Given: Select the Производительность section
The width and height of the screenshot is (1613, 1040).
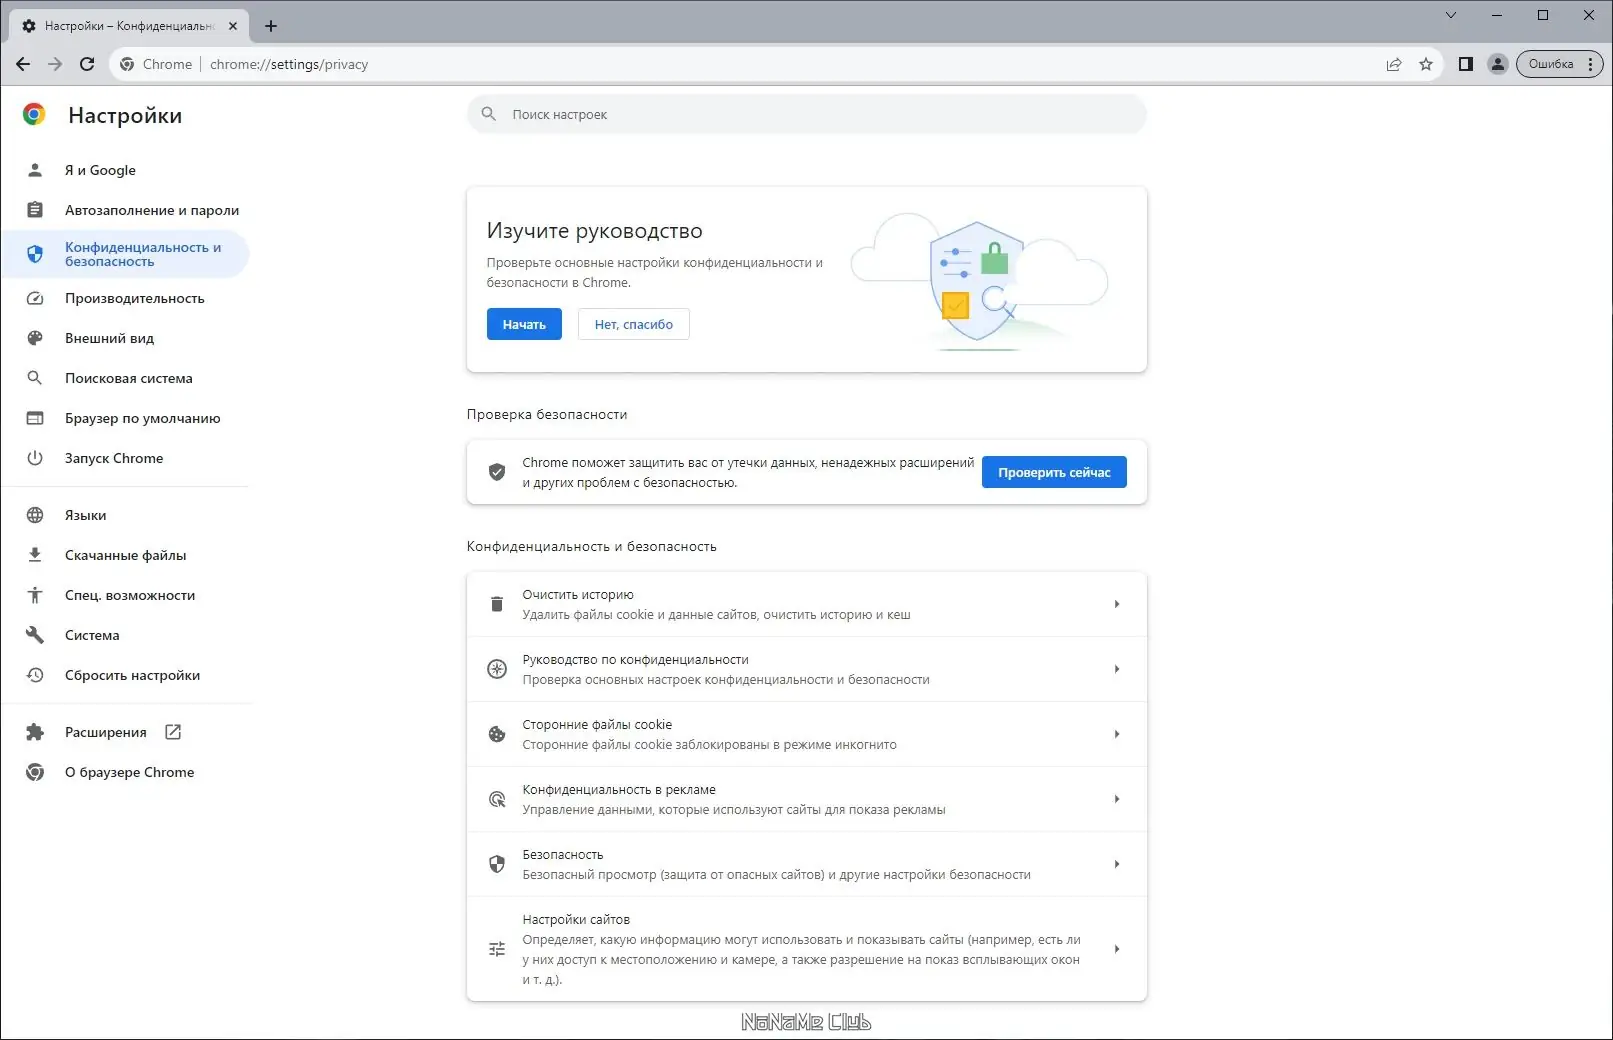Looking at the screenshot, I should coord(134,298).
